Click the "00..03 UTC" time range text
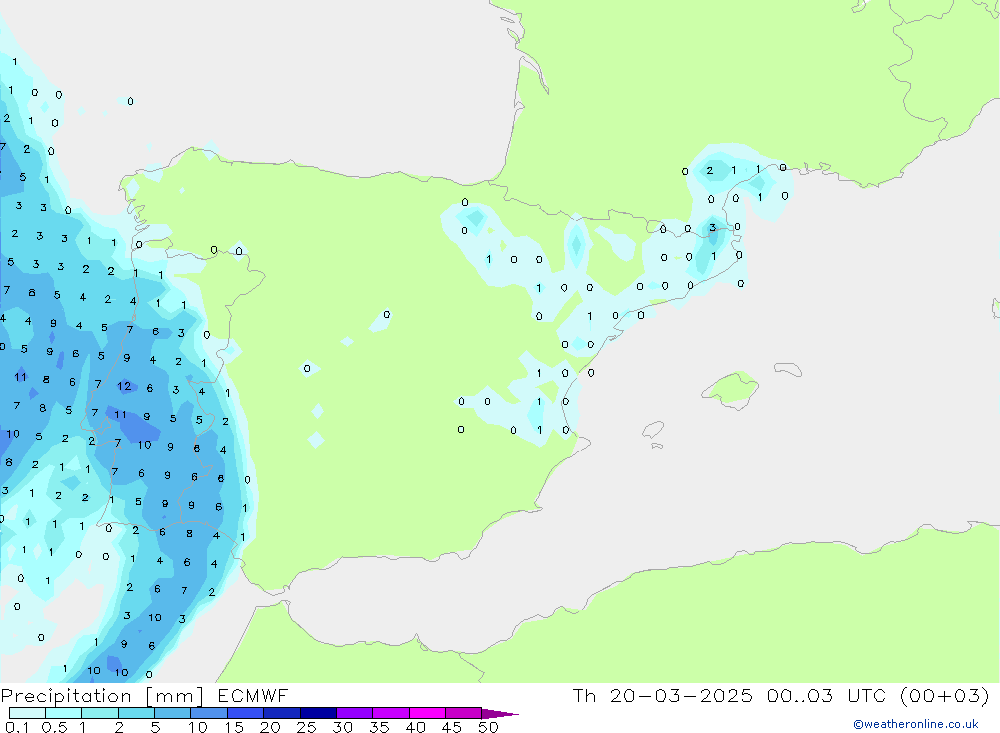Screen dimensions: 1000x733 827,695
